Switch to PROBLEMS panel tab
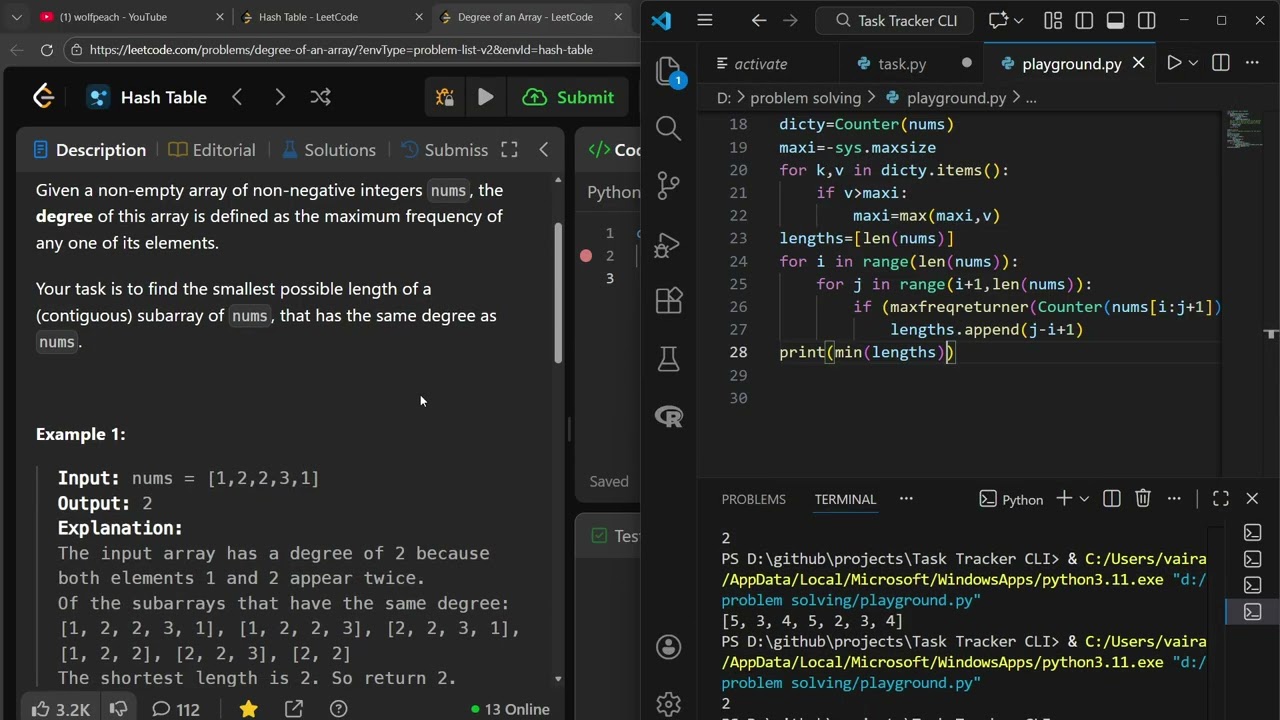Screen dimensions: 1280x720 click(x=754, y=499)
